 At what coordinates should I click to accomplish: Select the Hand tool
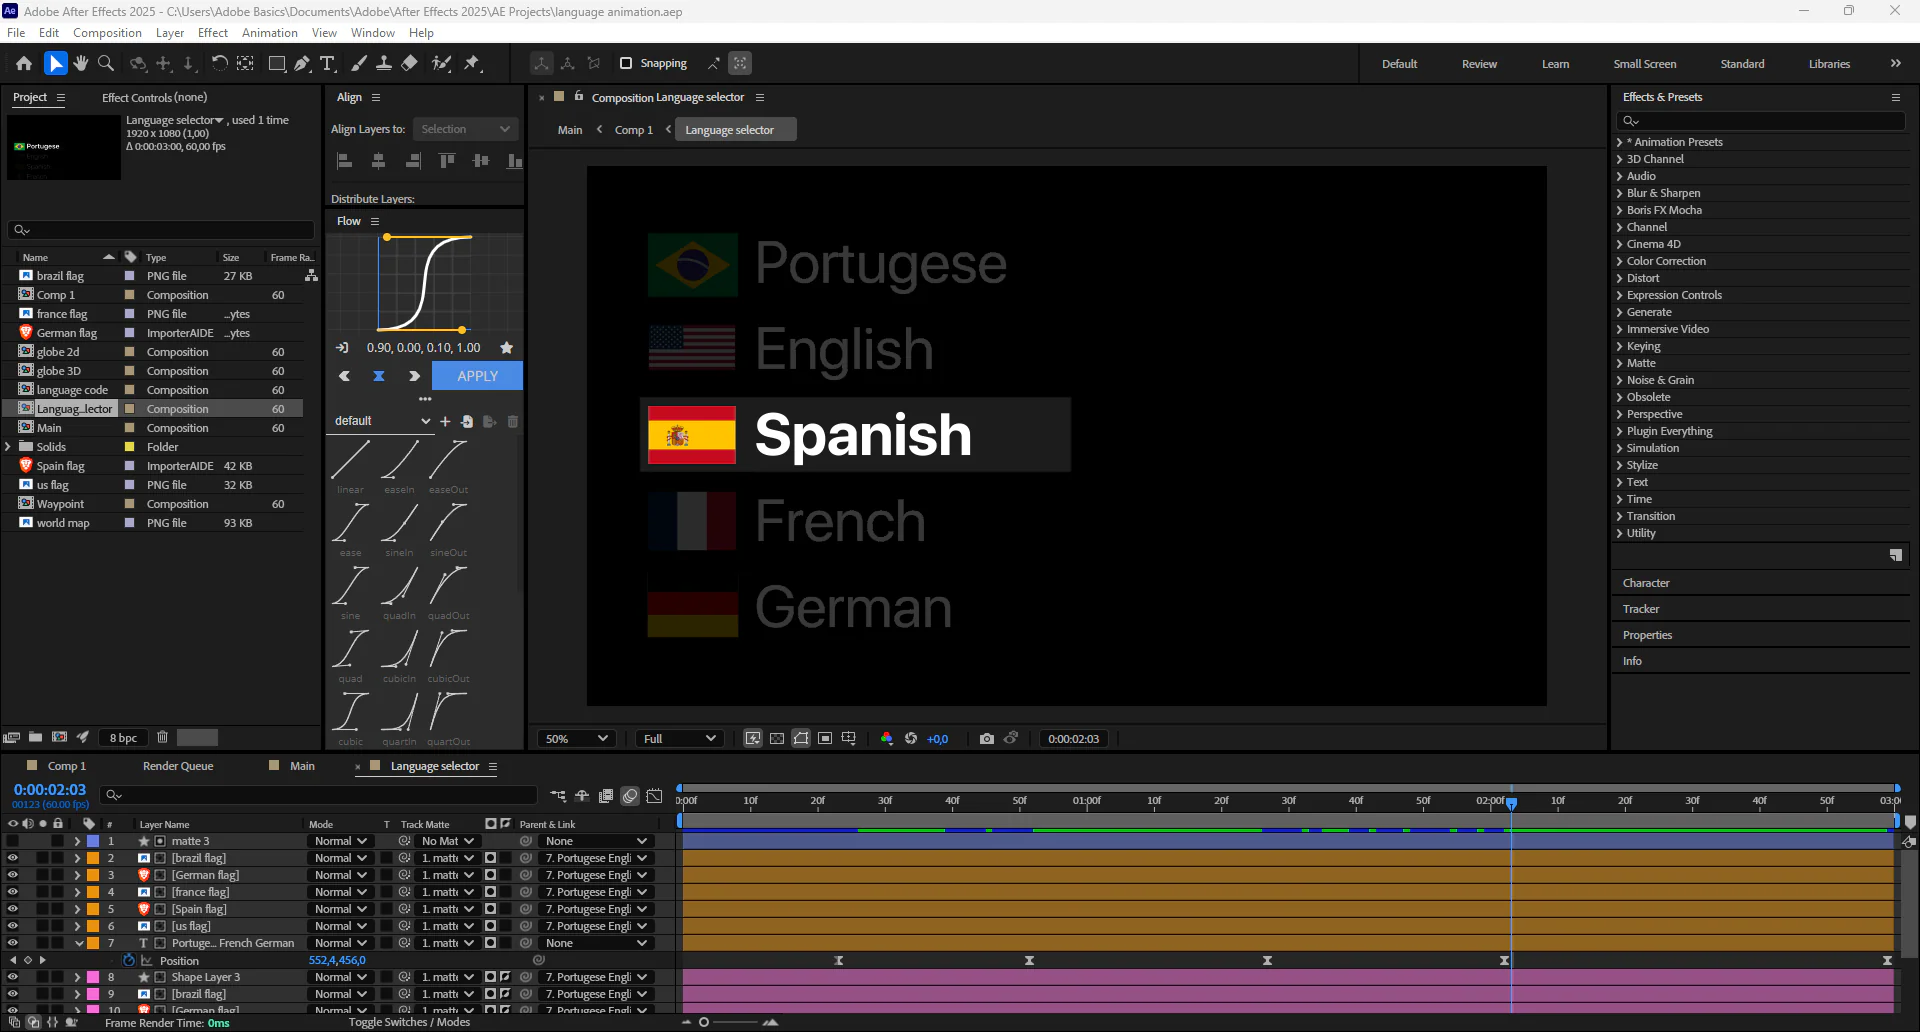pos(81,63)
